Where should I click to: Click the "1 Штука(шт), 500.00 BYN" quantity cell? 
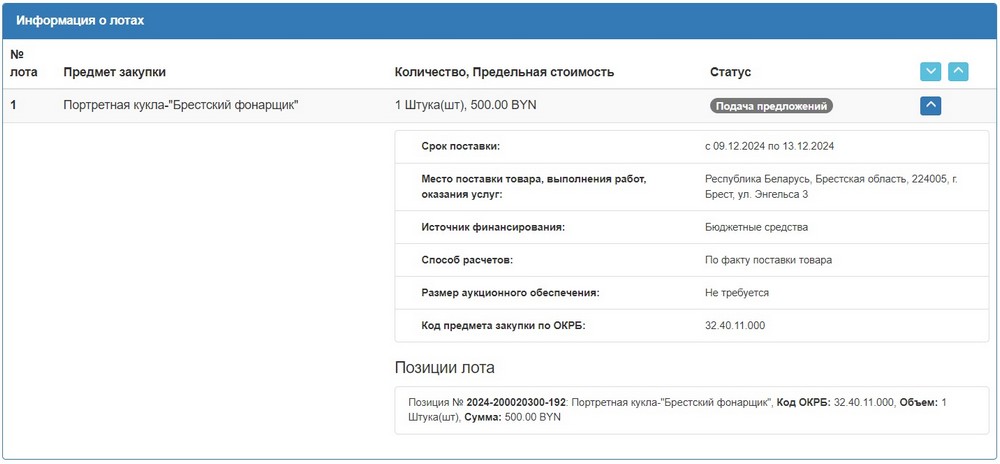click(x=466, y=105)
